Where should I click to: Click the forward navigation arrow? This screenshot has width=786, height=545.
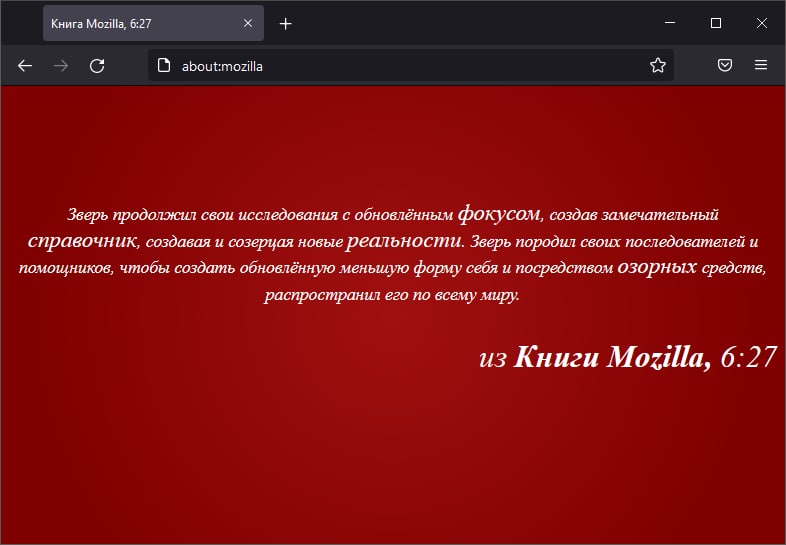(61, 66)
